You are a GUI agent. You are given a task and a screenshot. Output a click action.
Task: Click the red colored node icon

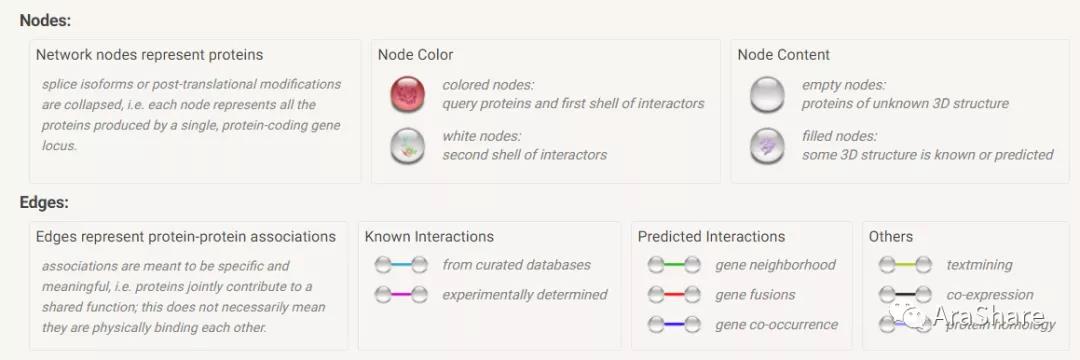click(408, 94)
